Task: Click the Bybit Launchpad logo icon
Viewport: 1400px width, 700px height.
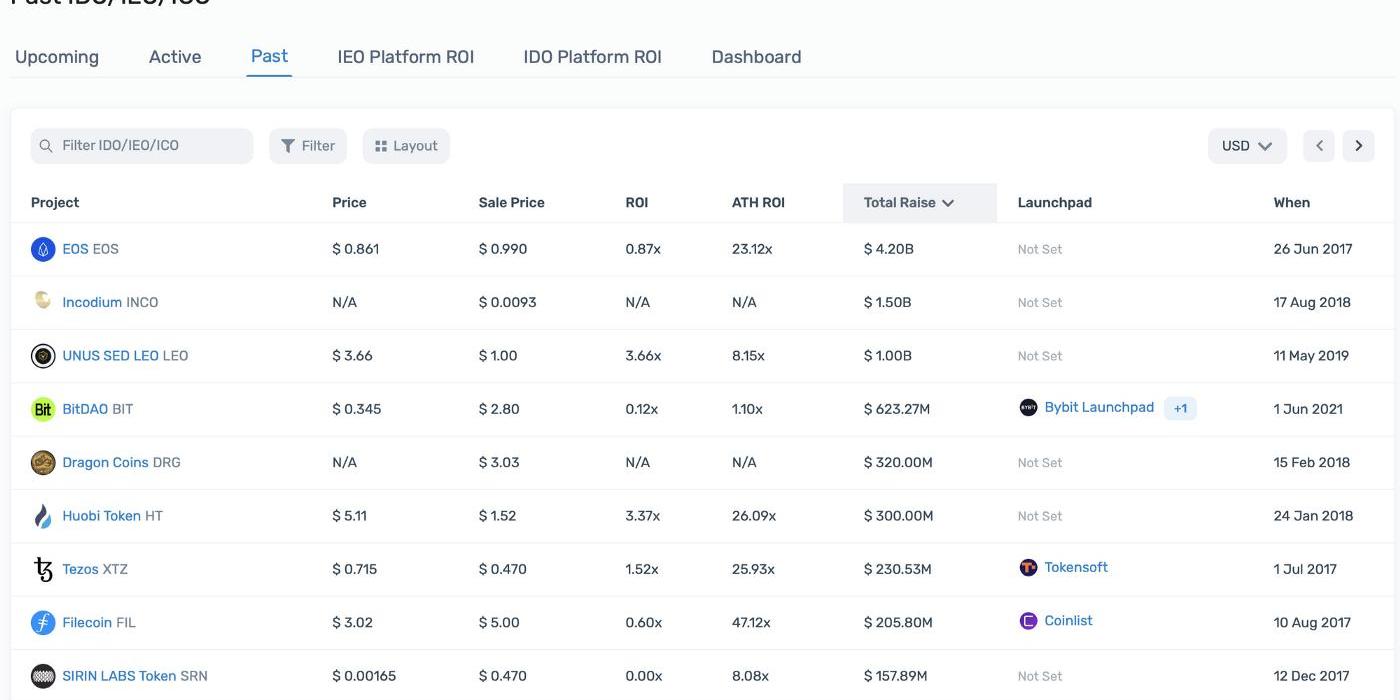Action: pyautogui.click(x=1028, y=407)
